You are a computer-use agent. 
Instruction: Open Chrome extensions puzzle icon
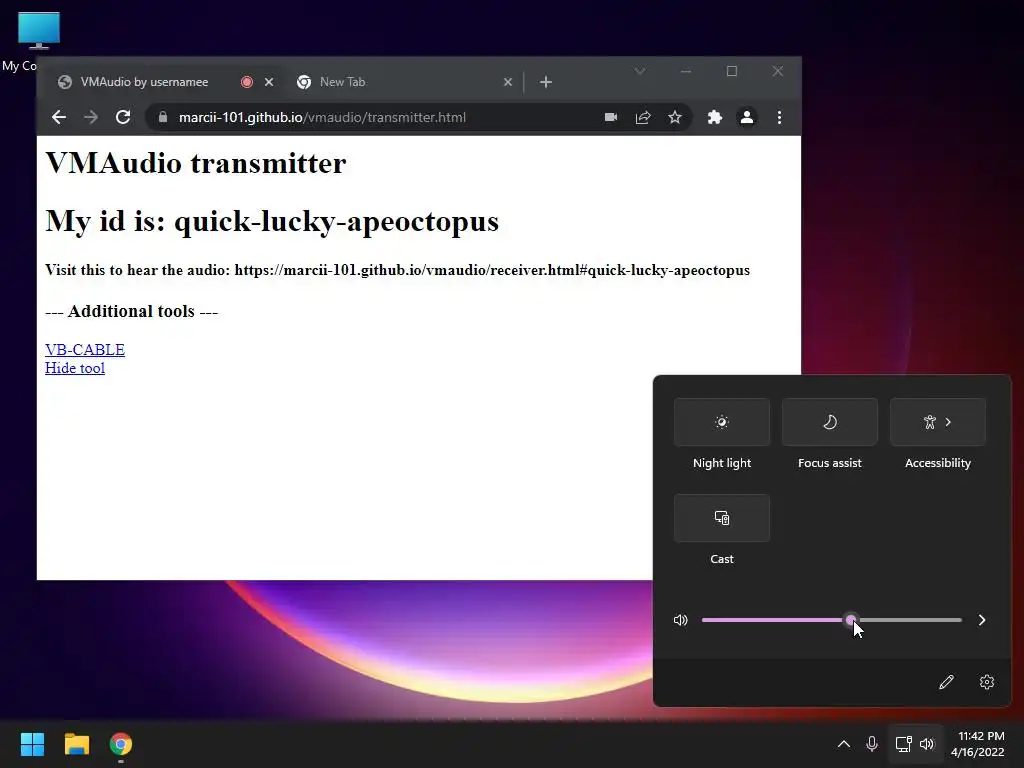click(x=714, y=118)
